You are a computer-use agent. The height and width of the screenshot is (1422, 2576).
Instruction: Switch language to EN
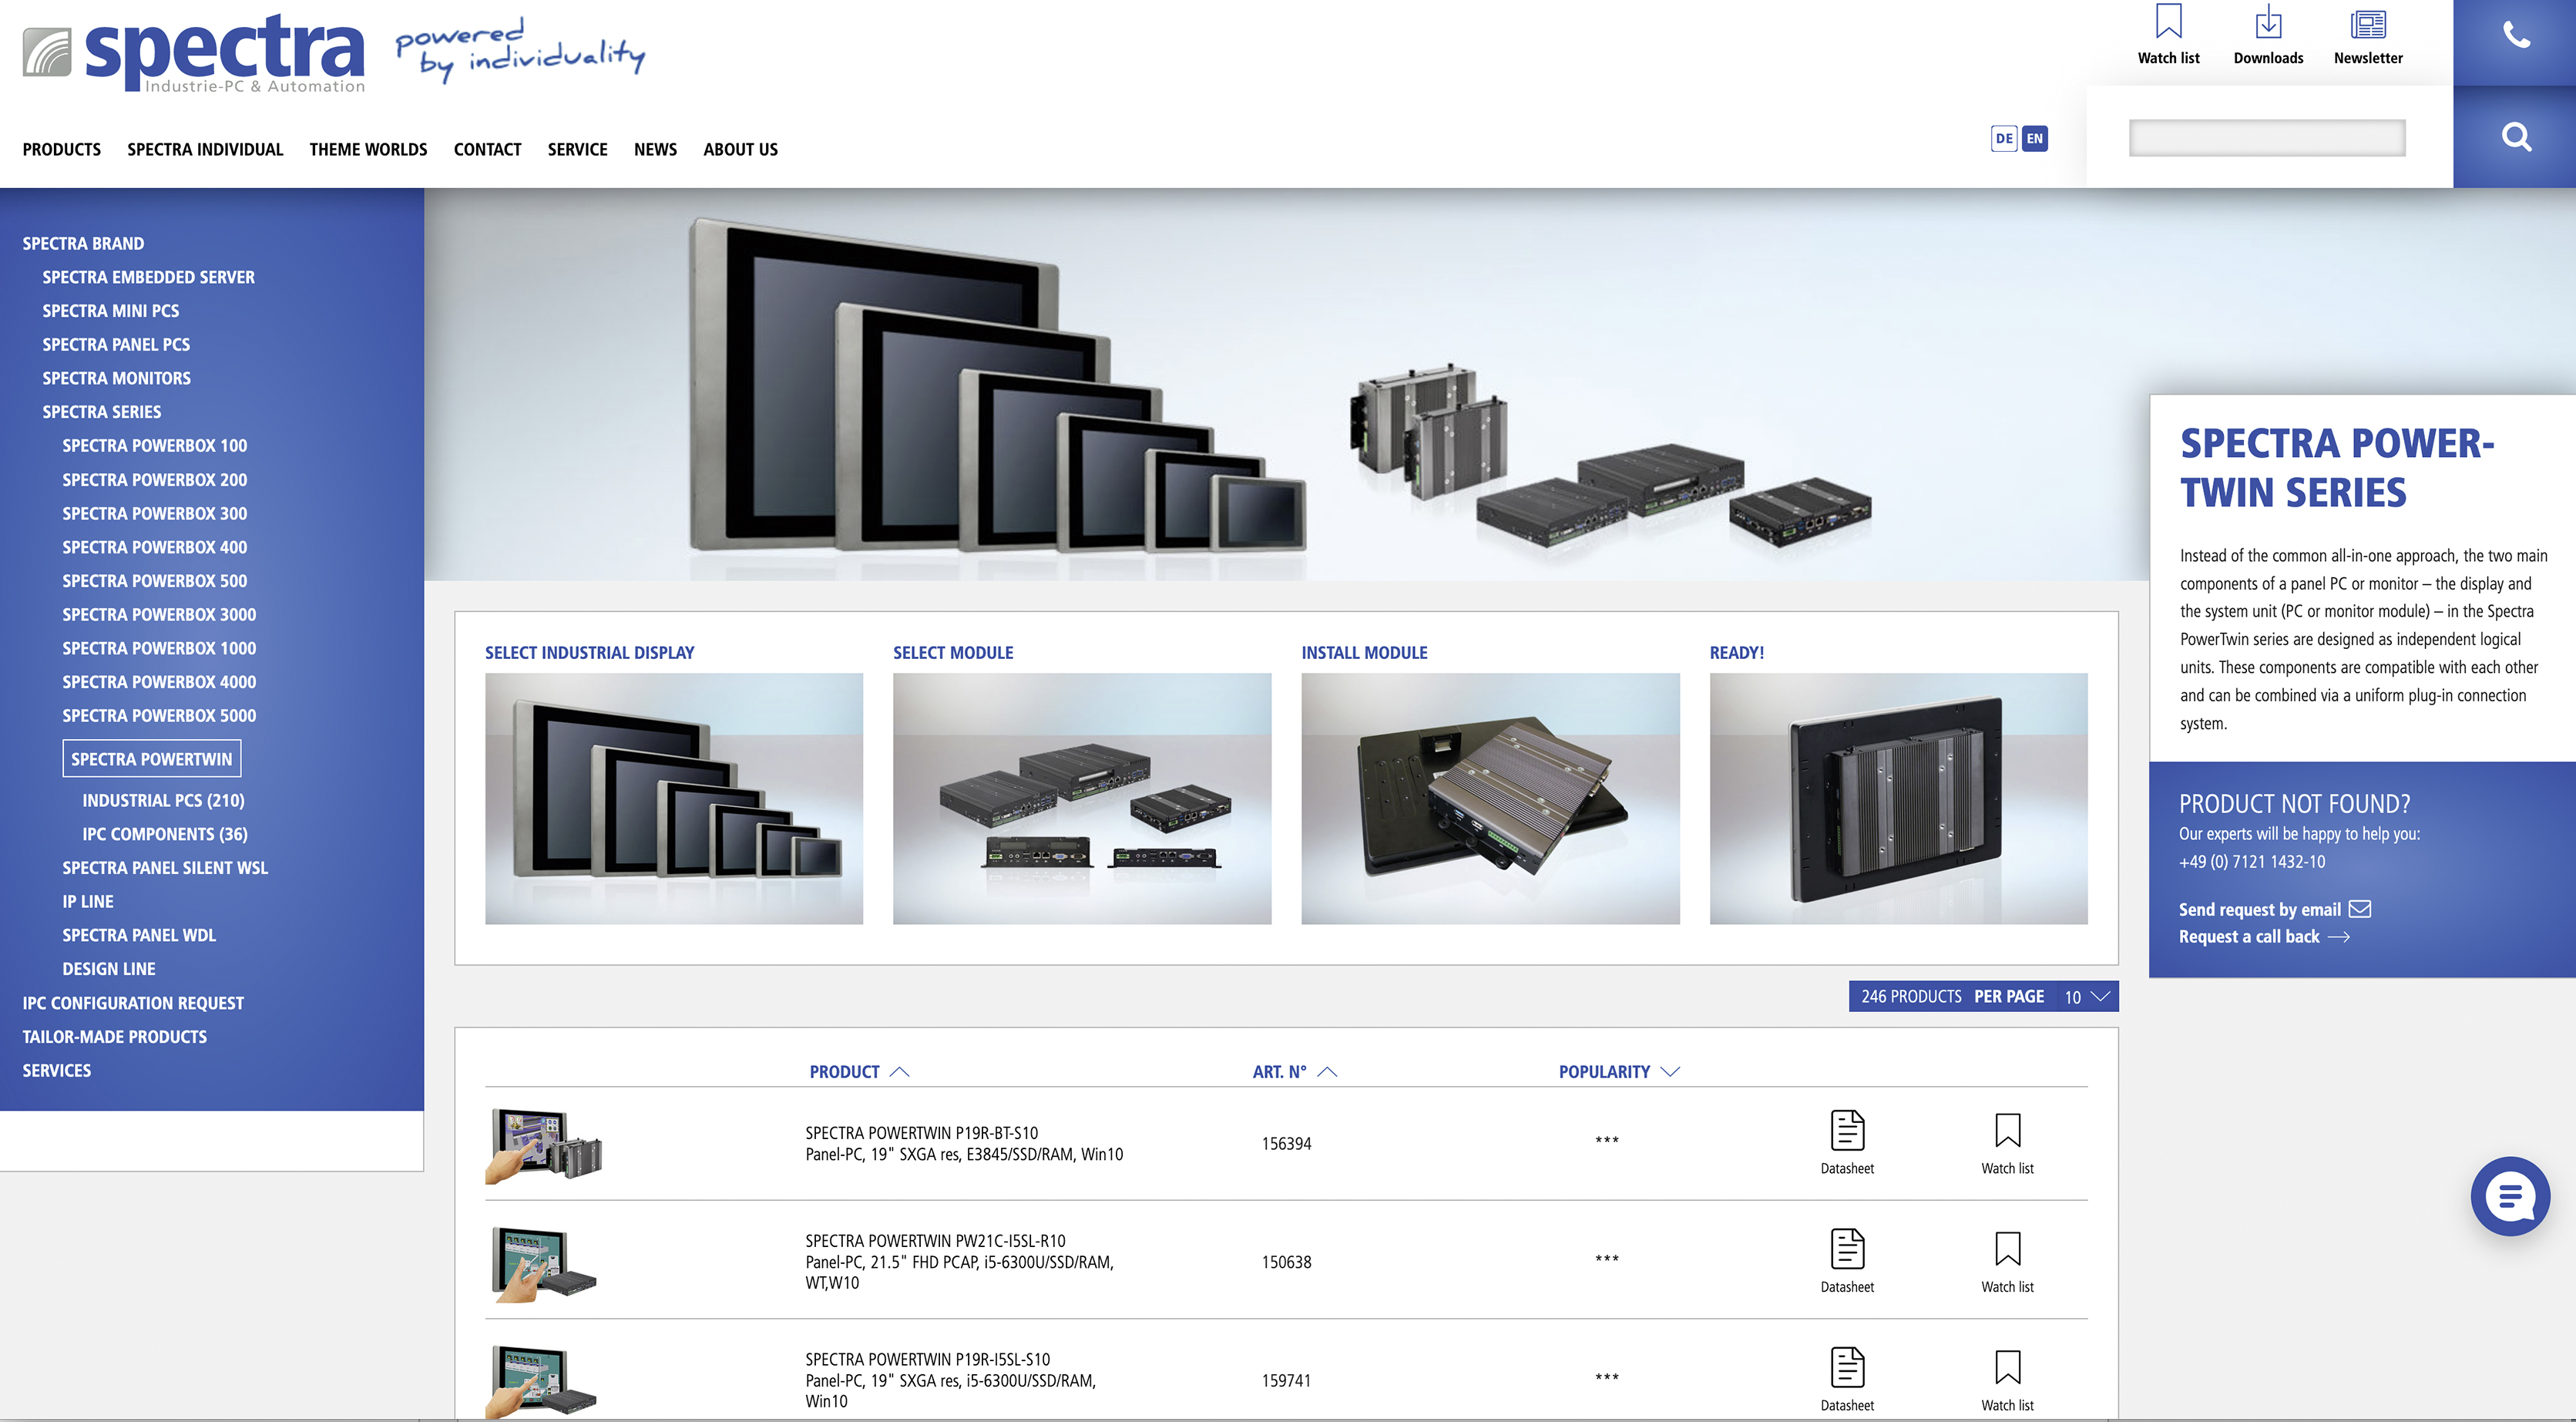point(2034,138)
